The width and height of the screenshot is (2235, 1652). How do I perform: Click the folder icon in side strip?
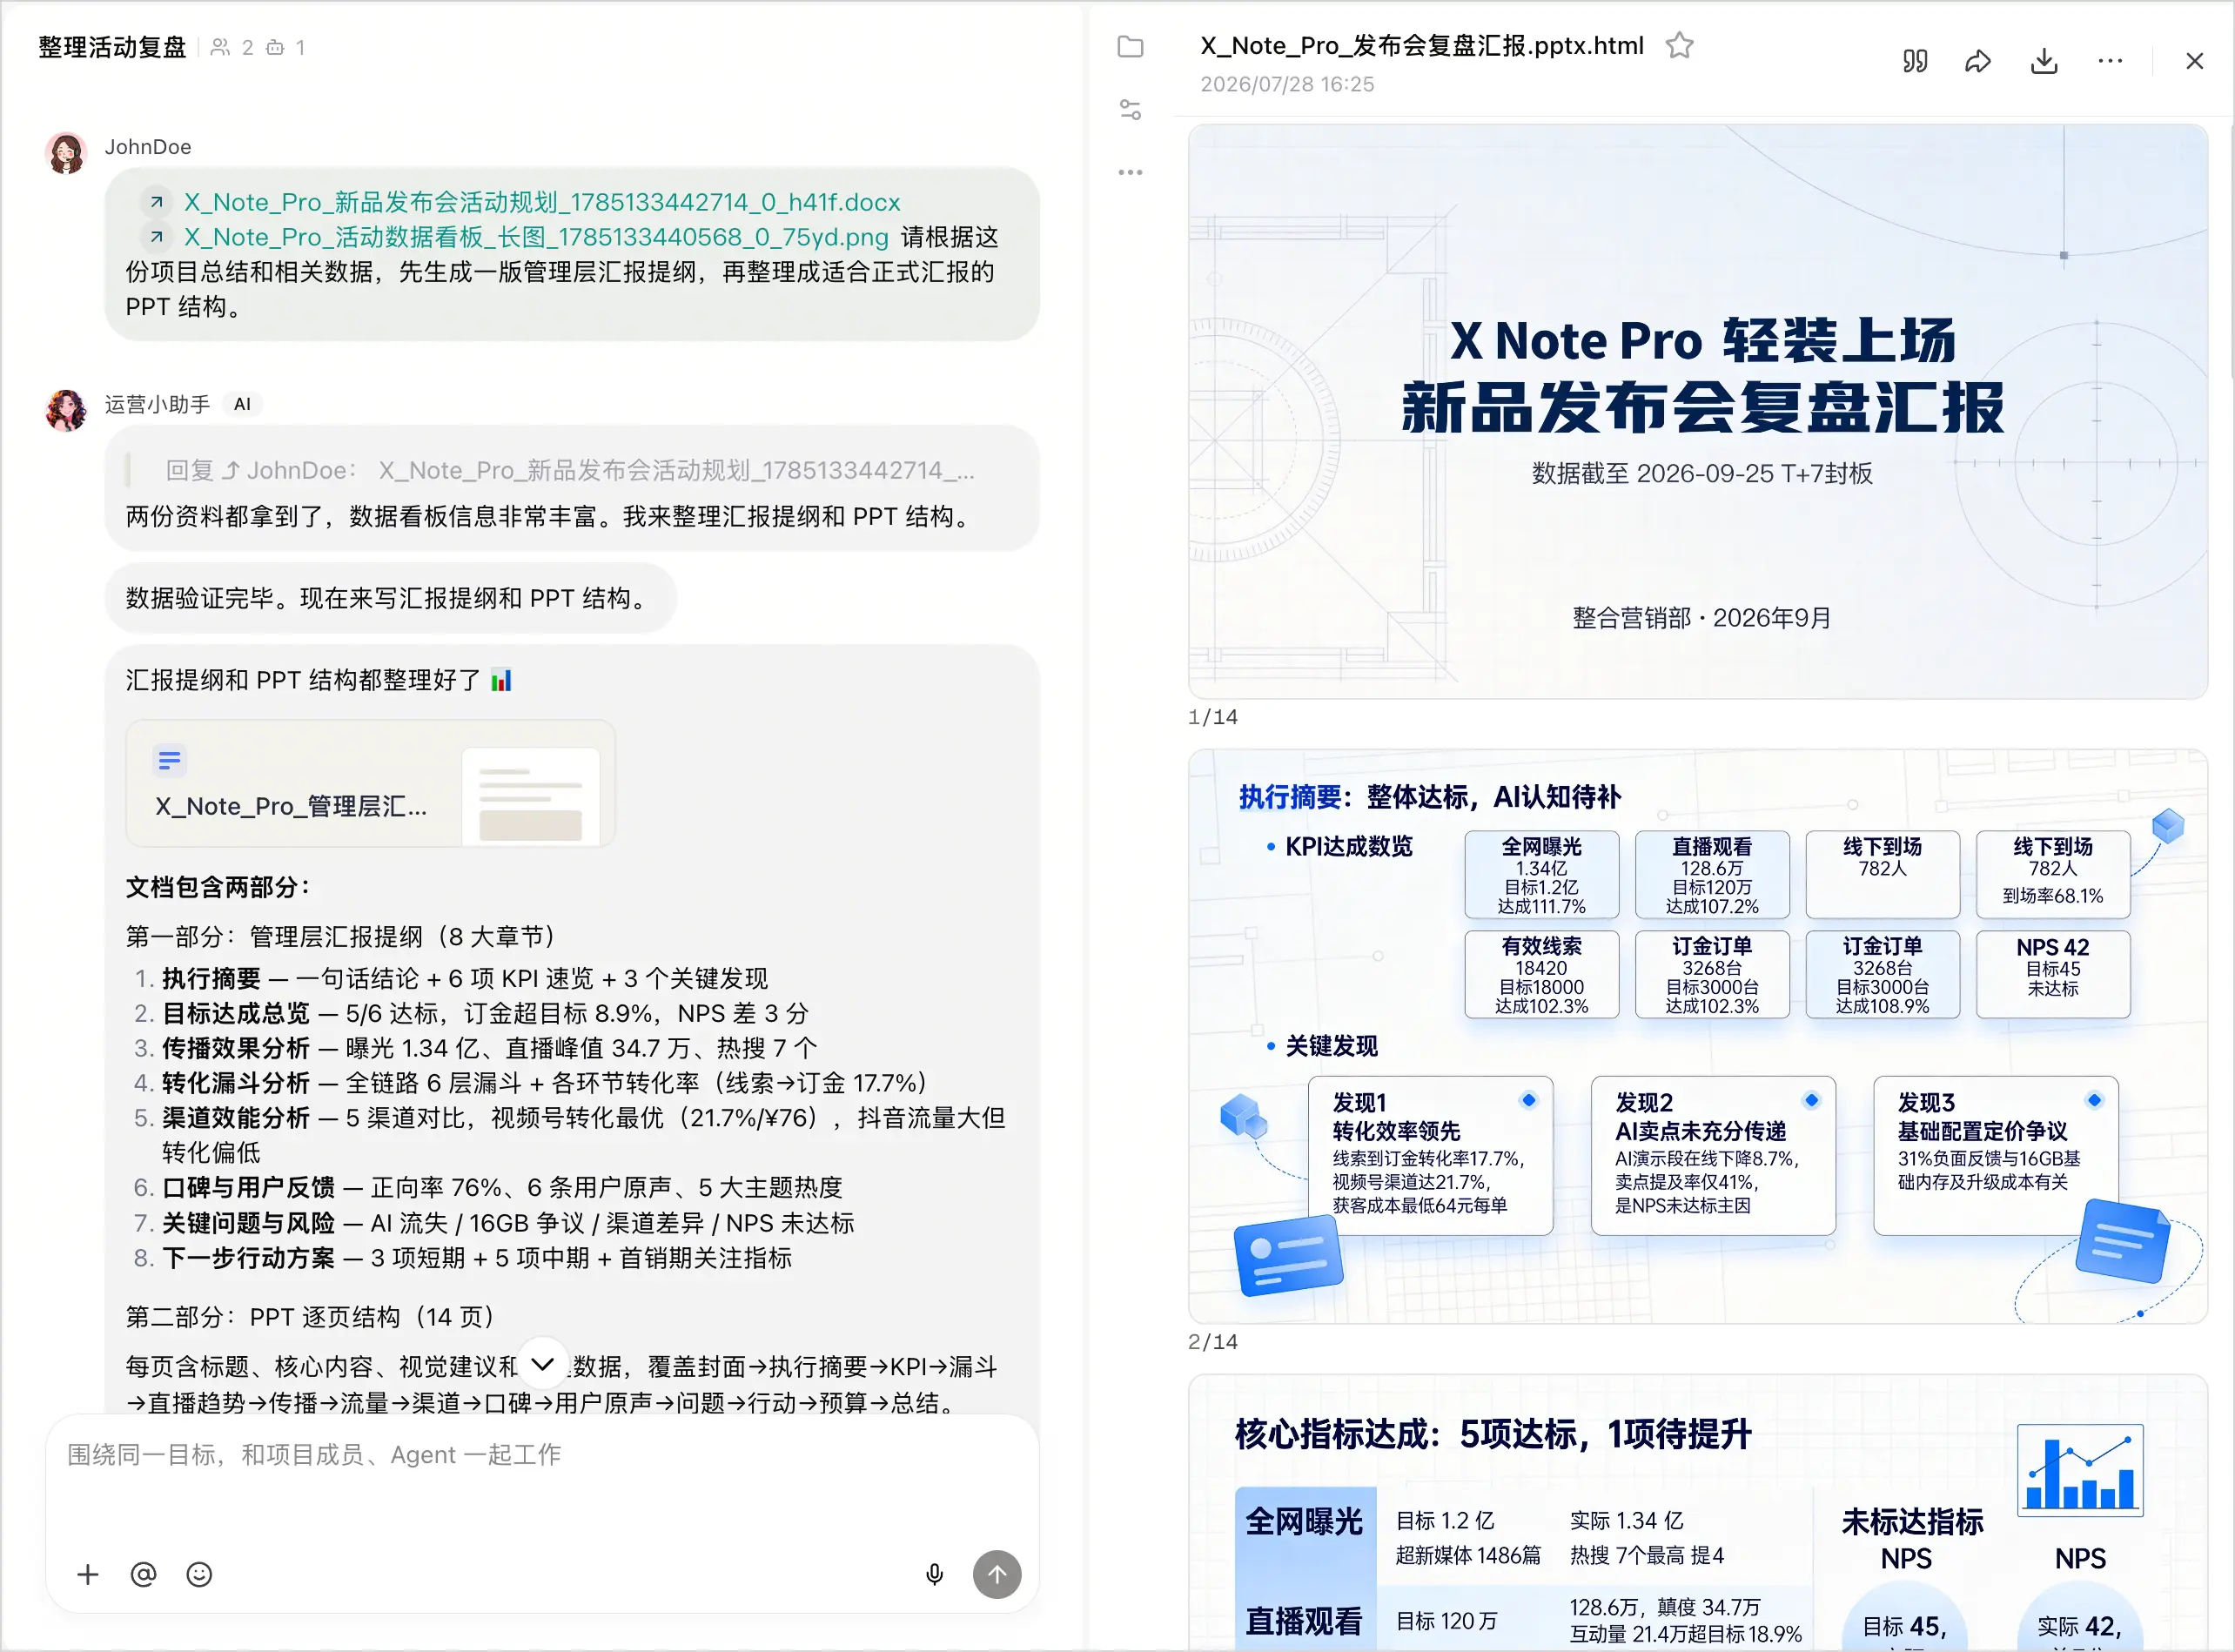tap(1130, 47)
